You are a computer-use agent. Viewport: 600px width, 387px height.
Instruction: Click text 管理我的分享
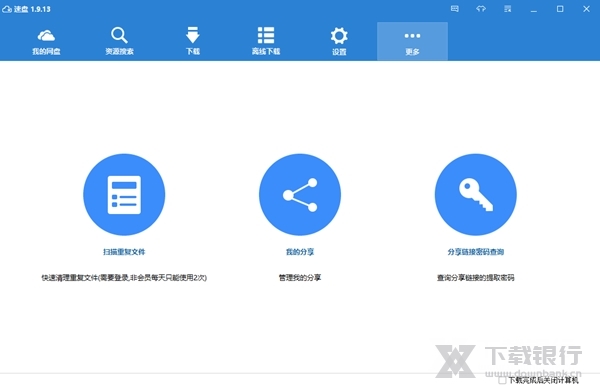click(300, 278)
